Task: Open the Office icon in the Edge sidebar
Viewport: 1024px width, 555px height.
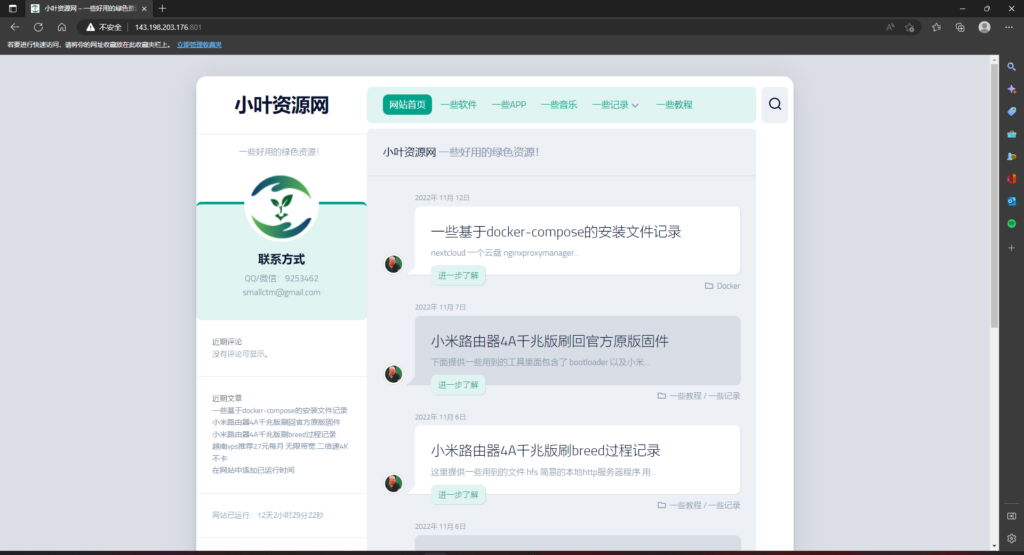Action: point(1011,179)
